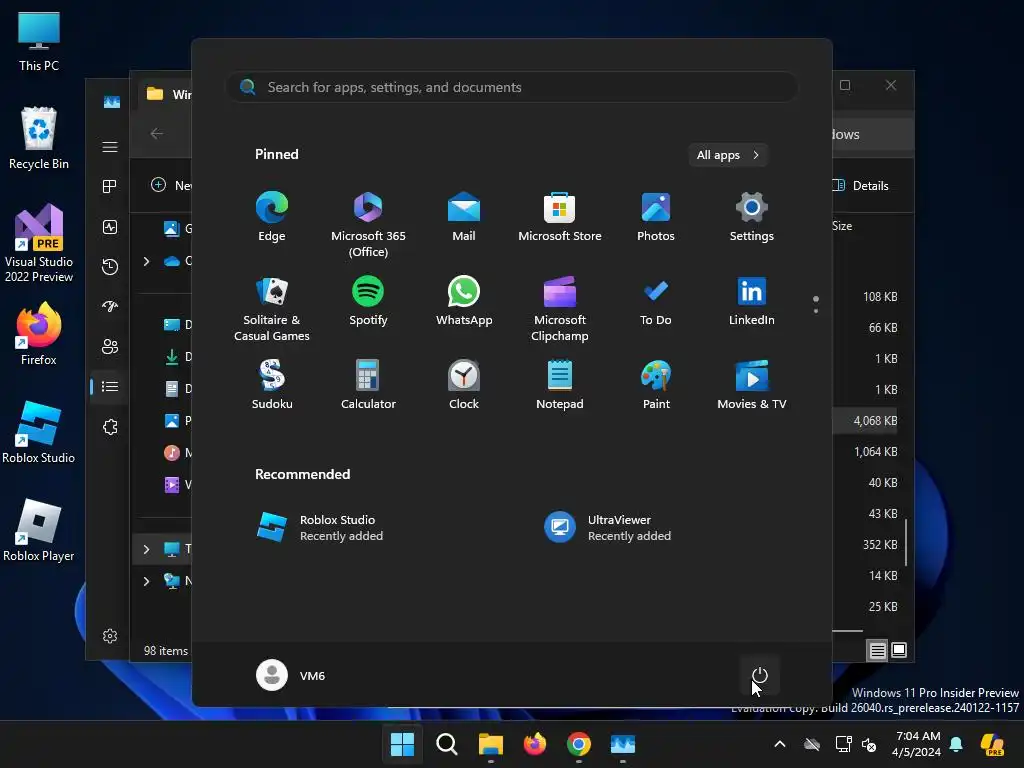Click File Explorer vertical scrollbar
Screen dimensions: 1024x768
point(906,542)
